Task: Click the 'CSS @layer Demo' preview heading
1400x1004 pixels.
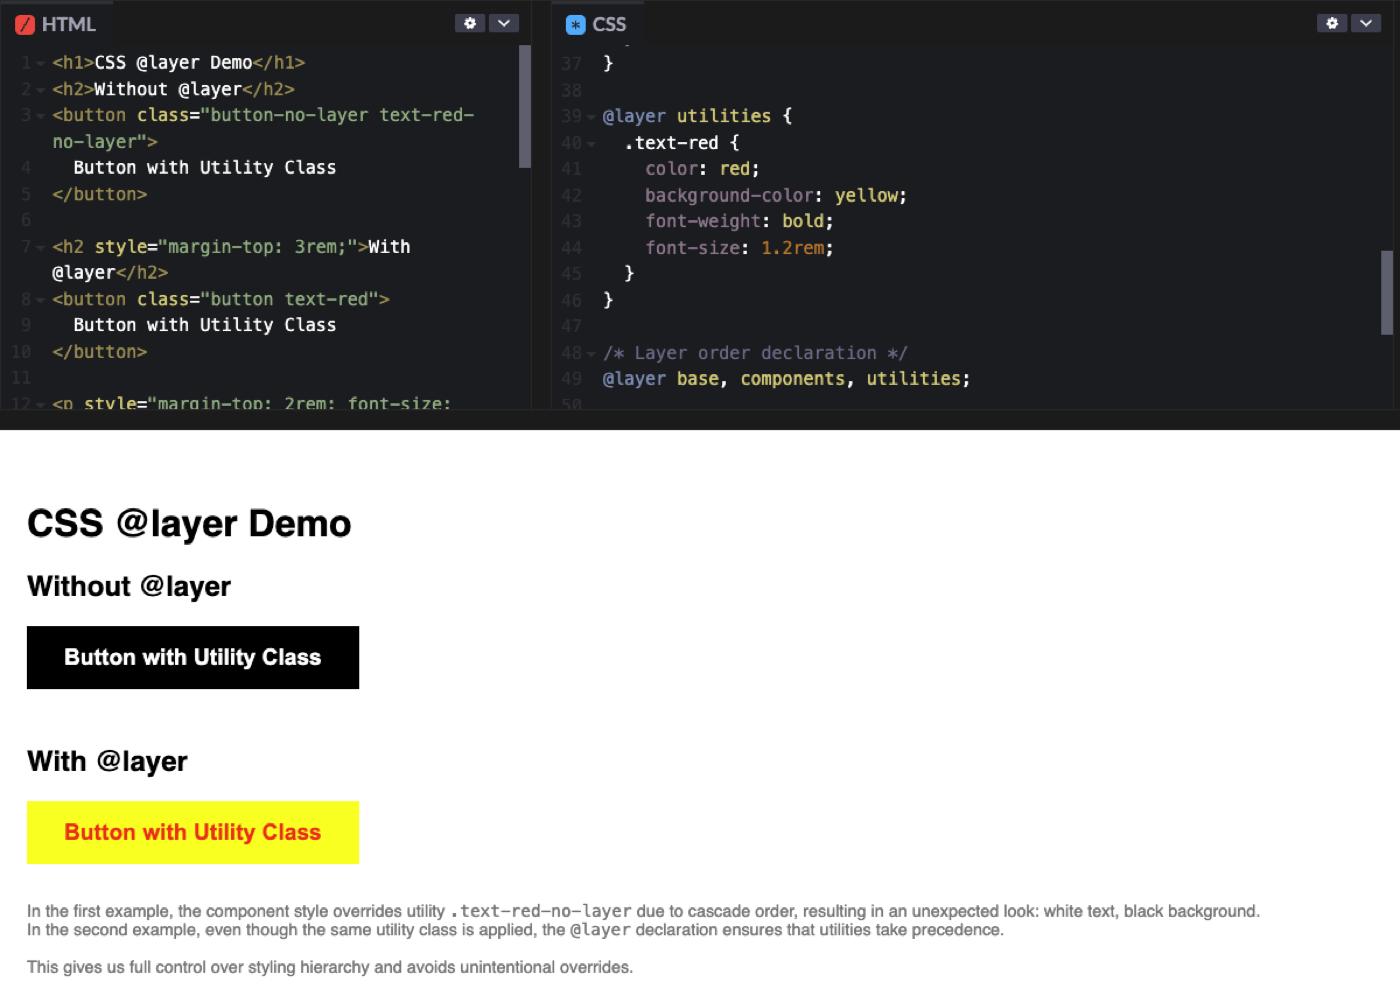Action: click(189, 524)
